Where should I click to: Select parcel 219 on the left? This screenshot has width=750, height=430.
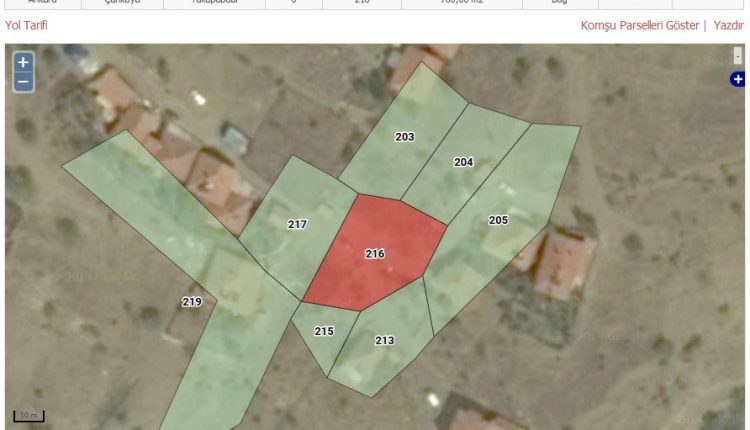click(x=192, y=302)
